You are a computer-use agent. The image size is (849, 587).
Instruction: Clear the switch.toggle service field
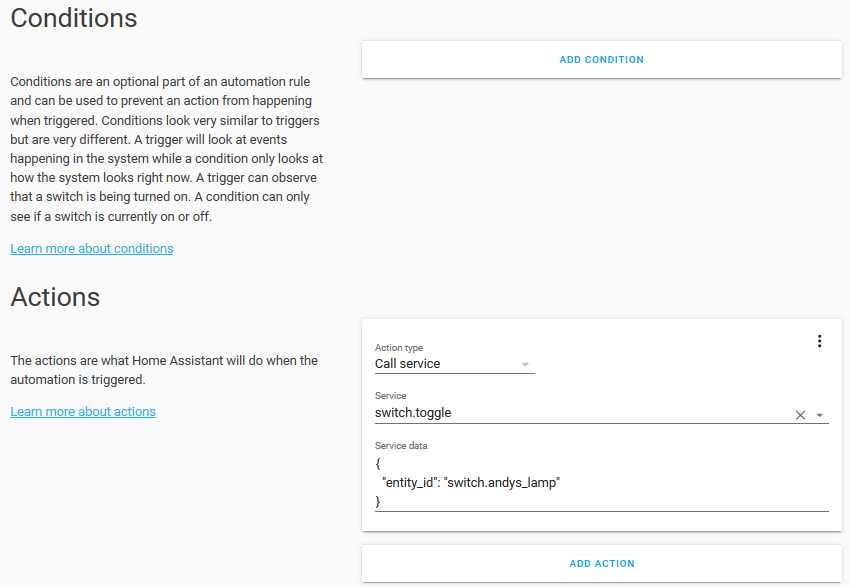pyautogui.click(x=800, y=415)
